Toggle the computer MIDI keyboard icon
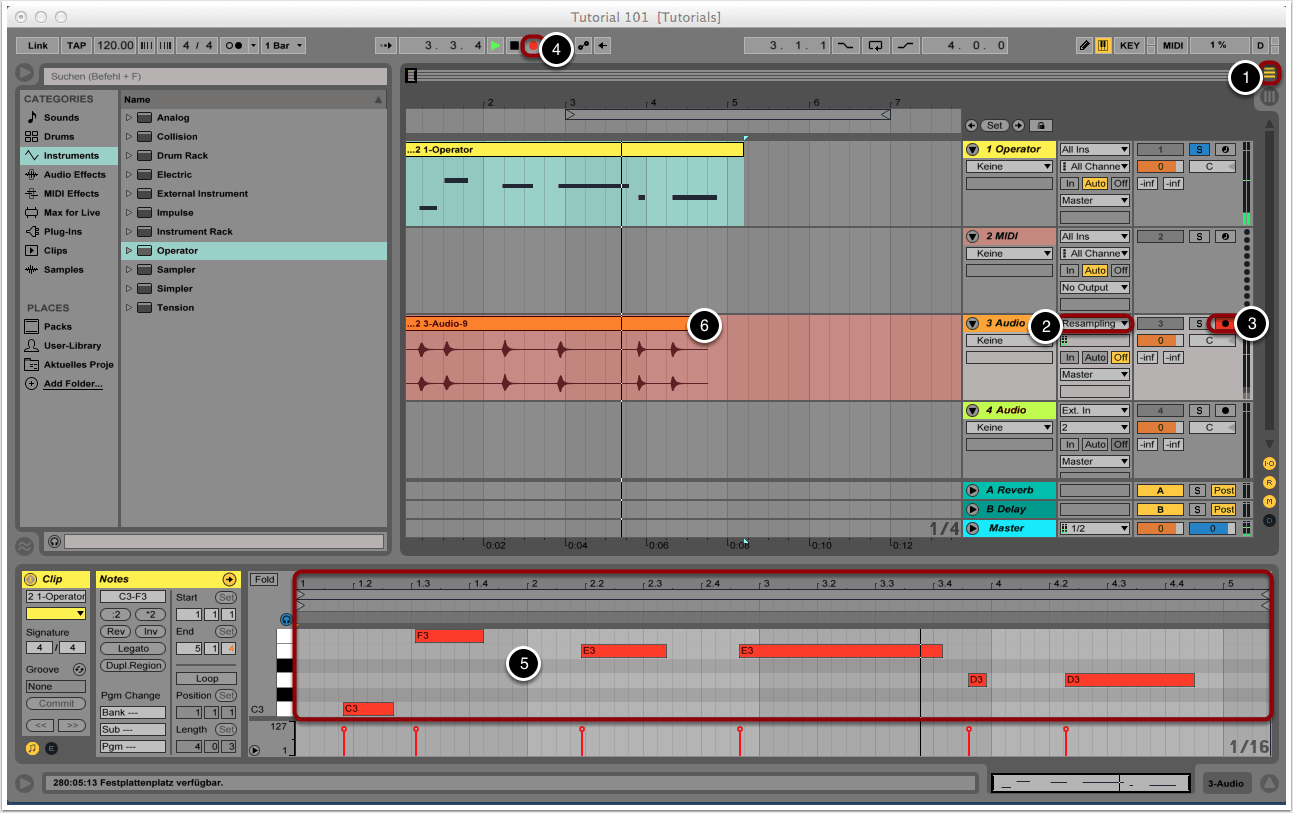The width and height of the screenshot is (1293, 813). pyautogui.click(x=1104, y=46)
